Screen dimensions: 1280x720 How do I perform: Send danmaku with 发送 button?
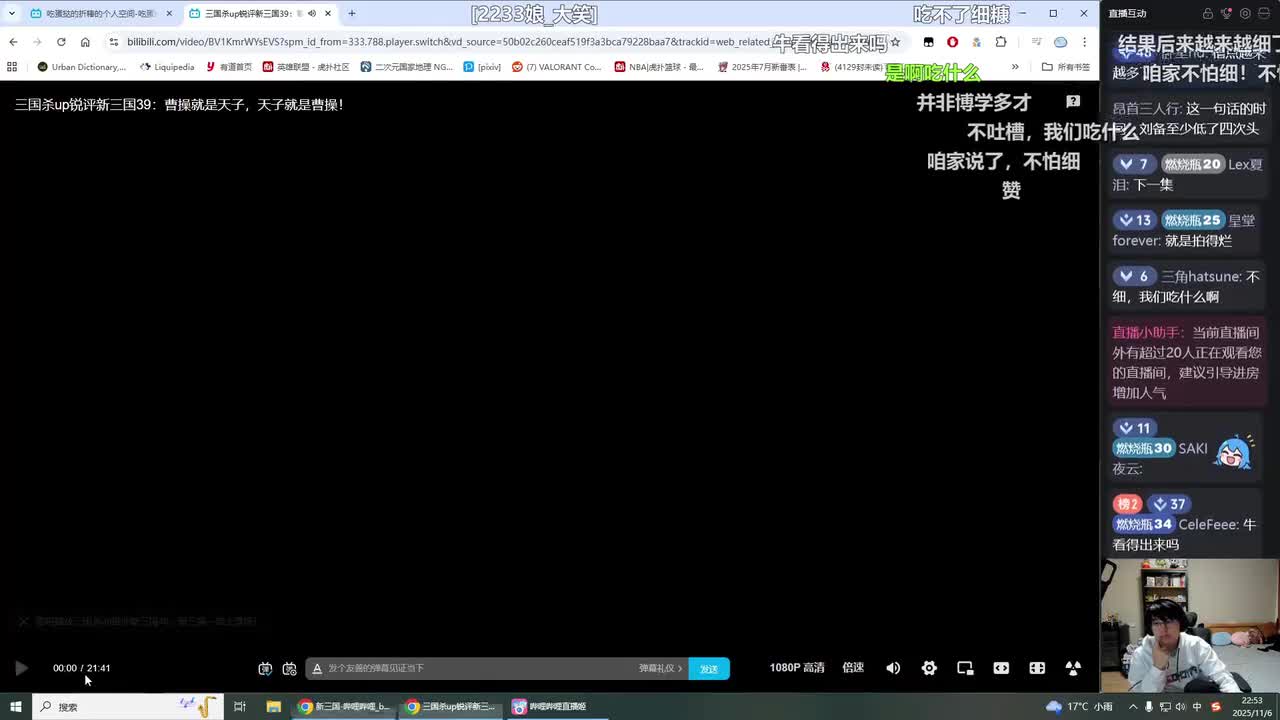pyautogui.click(x=709, y=668)
